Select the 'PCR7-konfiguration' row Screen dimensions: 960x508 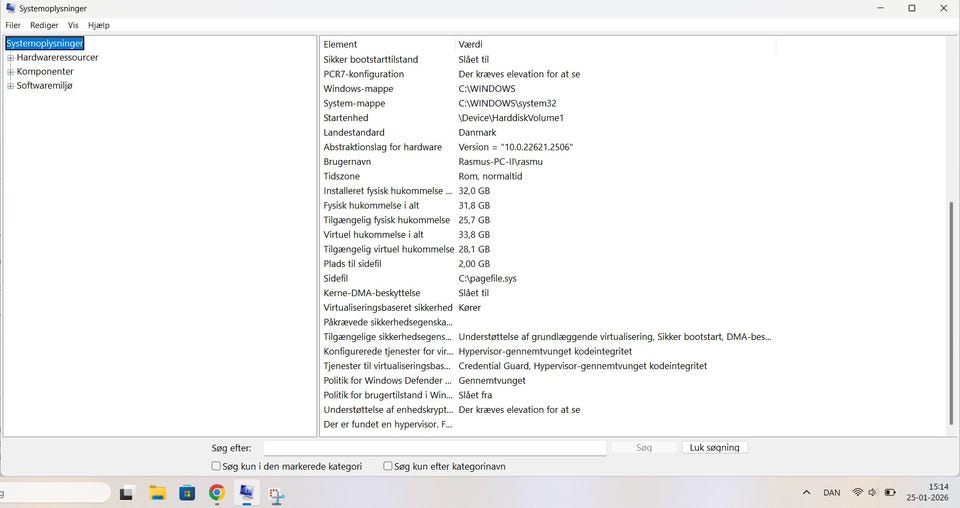548,74
